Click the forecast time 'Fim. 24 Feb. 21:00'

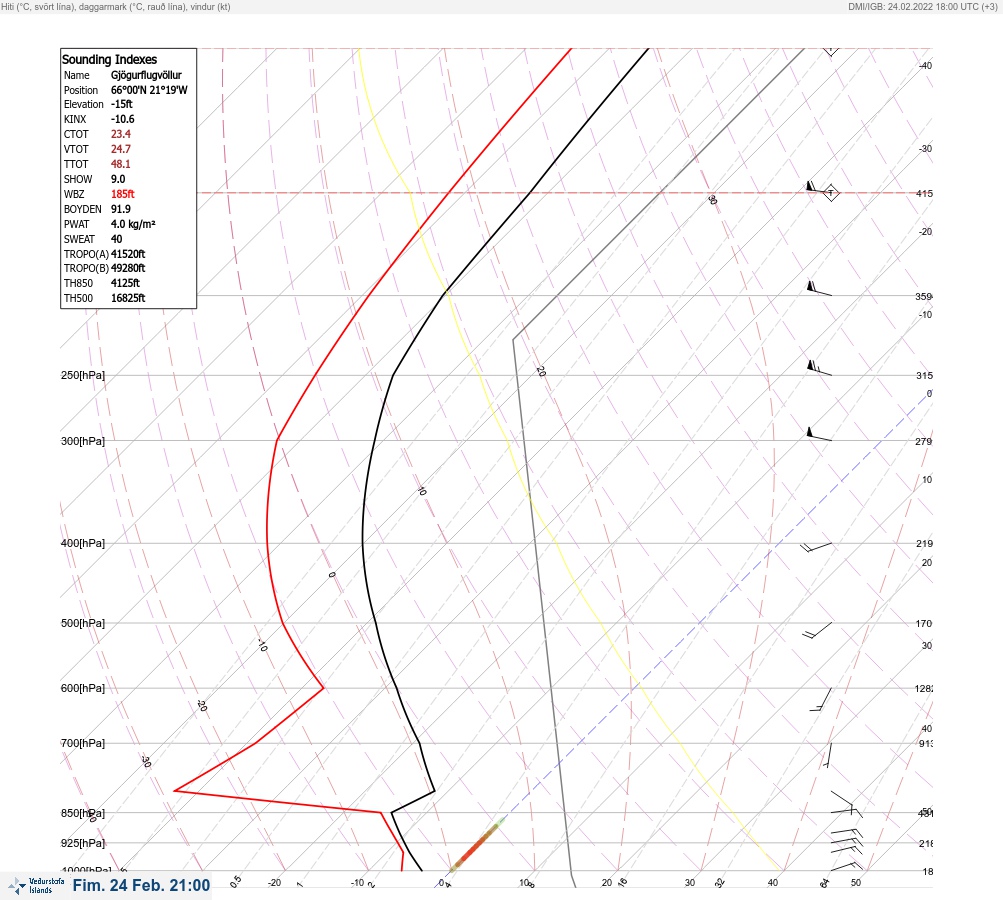pyautogui.click(x=141, y=885)
